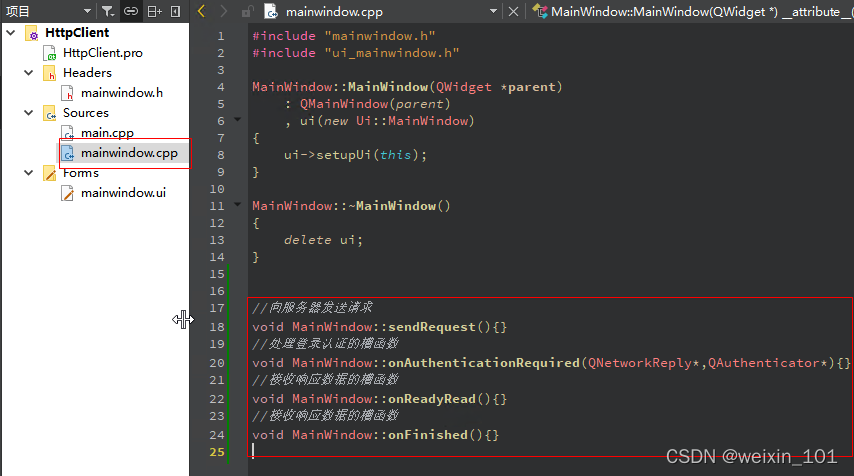Click the split panel add icon

click(155, 11)
